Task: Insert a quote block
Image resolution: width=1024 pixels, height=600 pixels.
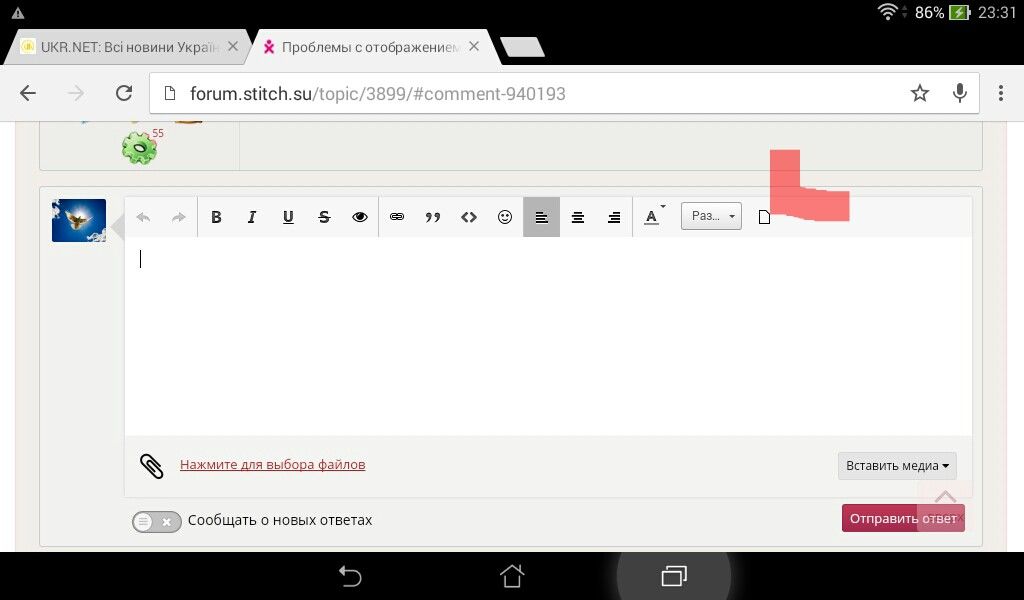Action: tap(433, 217)
